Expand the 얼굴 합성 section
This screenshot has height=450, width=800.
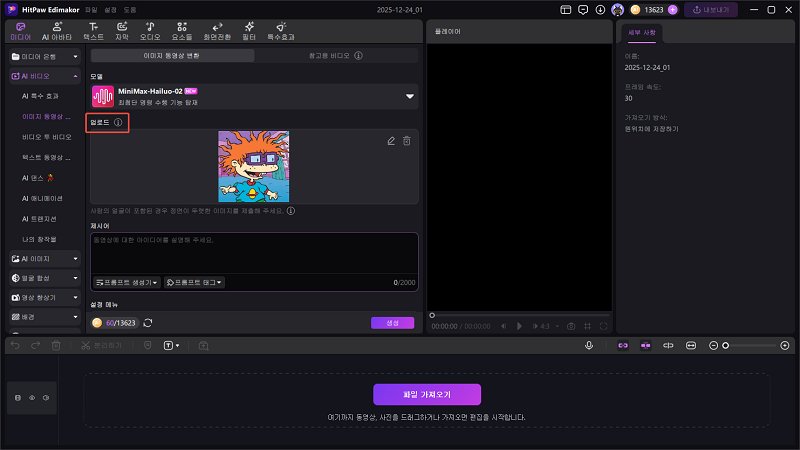point(45,278)
